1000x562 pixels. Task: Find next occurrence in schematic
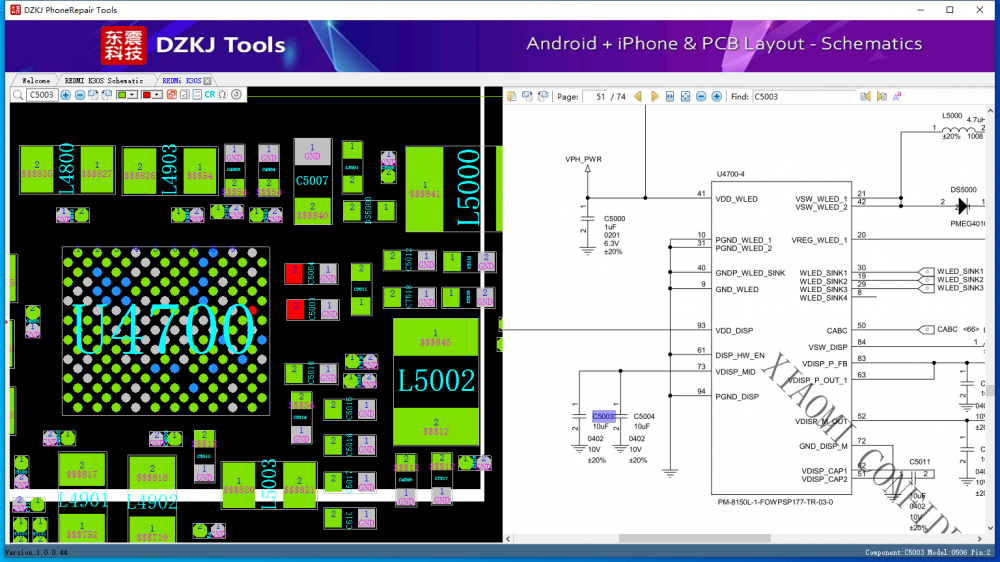881,97
